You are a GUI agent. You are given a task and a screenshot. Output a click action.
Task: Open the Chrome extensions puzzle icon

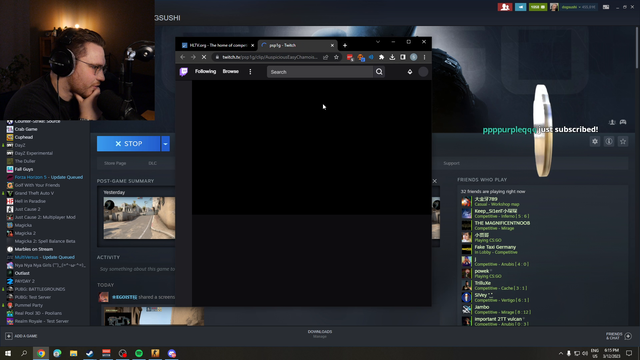pos(382,57)
